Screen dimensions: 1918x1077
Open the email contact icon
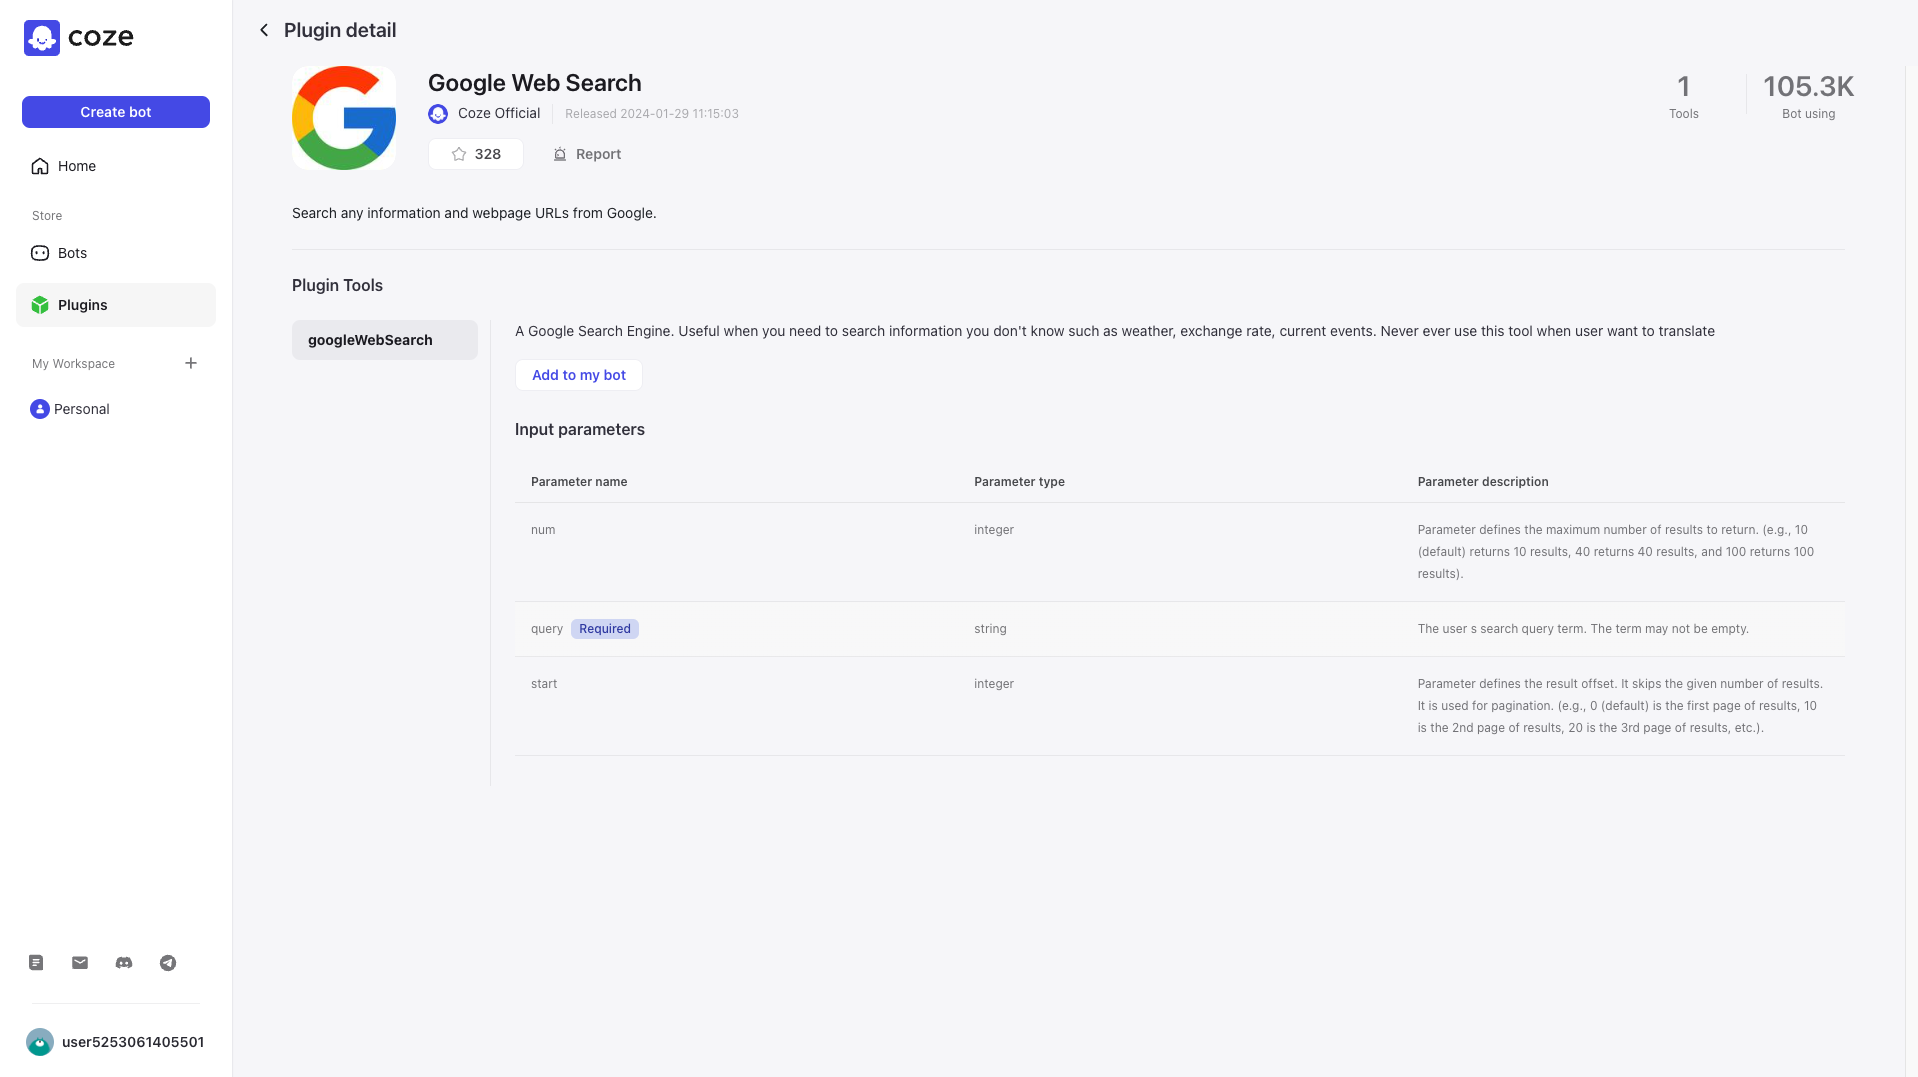(79, 962)
